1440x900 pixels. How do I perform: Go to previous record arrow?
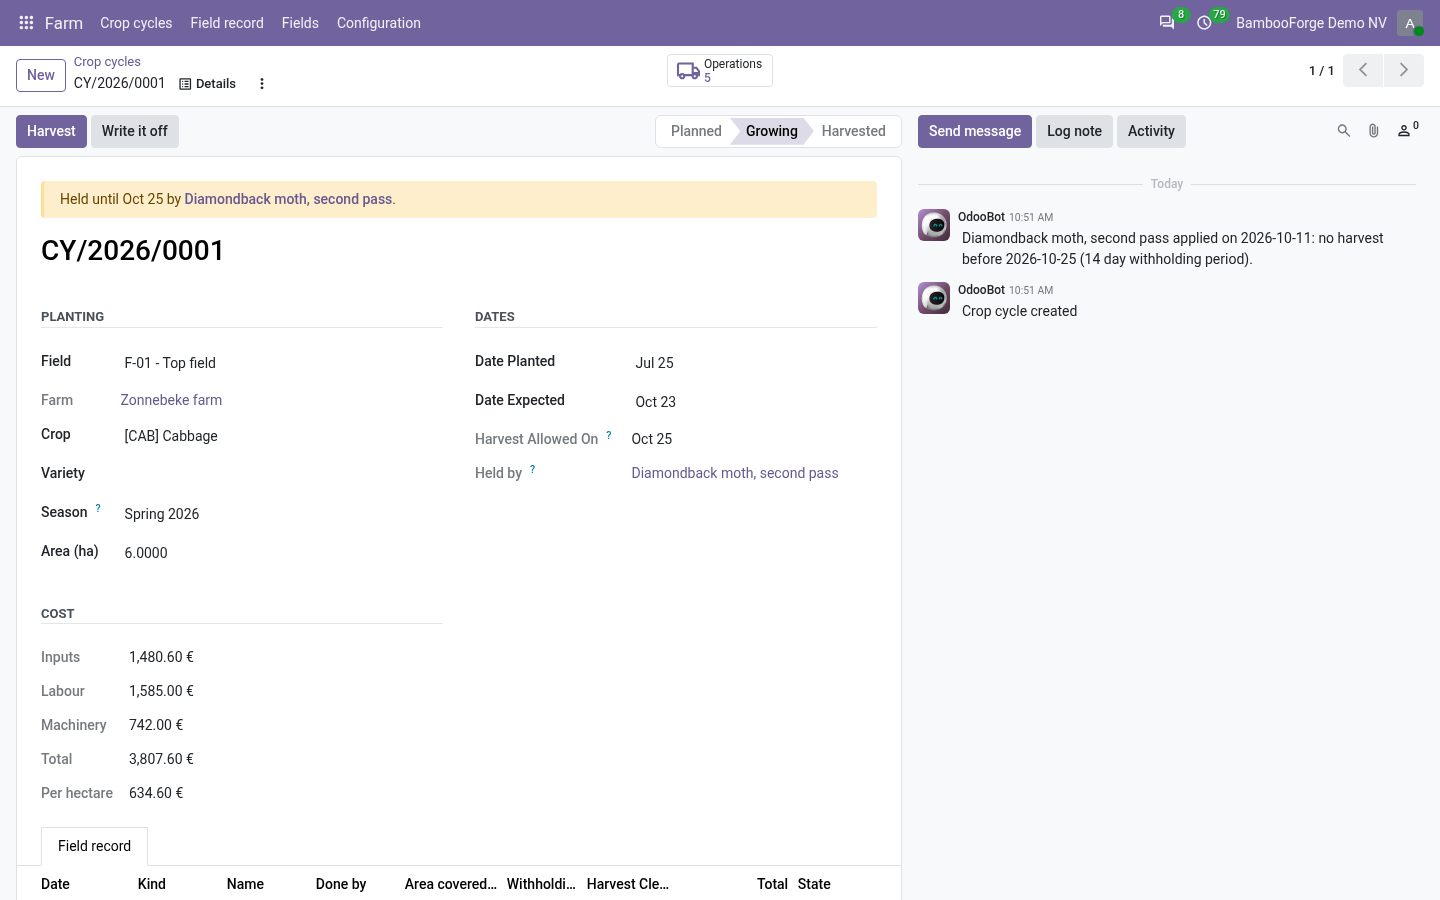click(1363, 70)
